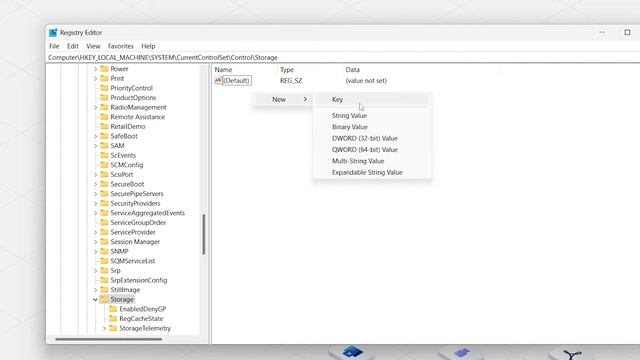The height and width of the screenshot is (360, 640).
Task: Choose QWORD (64-bit) Value option
Action: [372, 150]
